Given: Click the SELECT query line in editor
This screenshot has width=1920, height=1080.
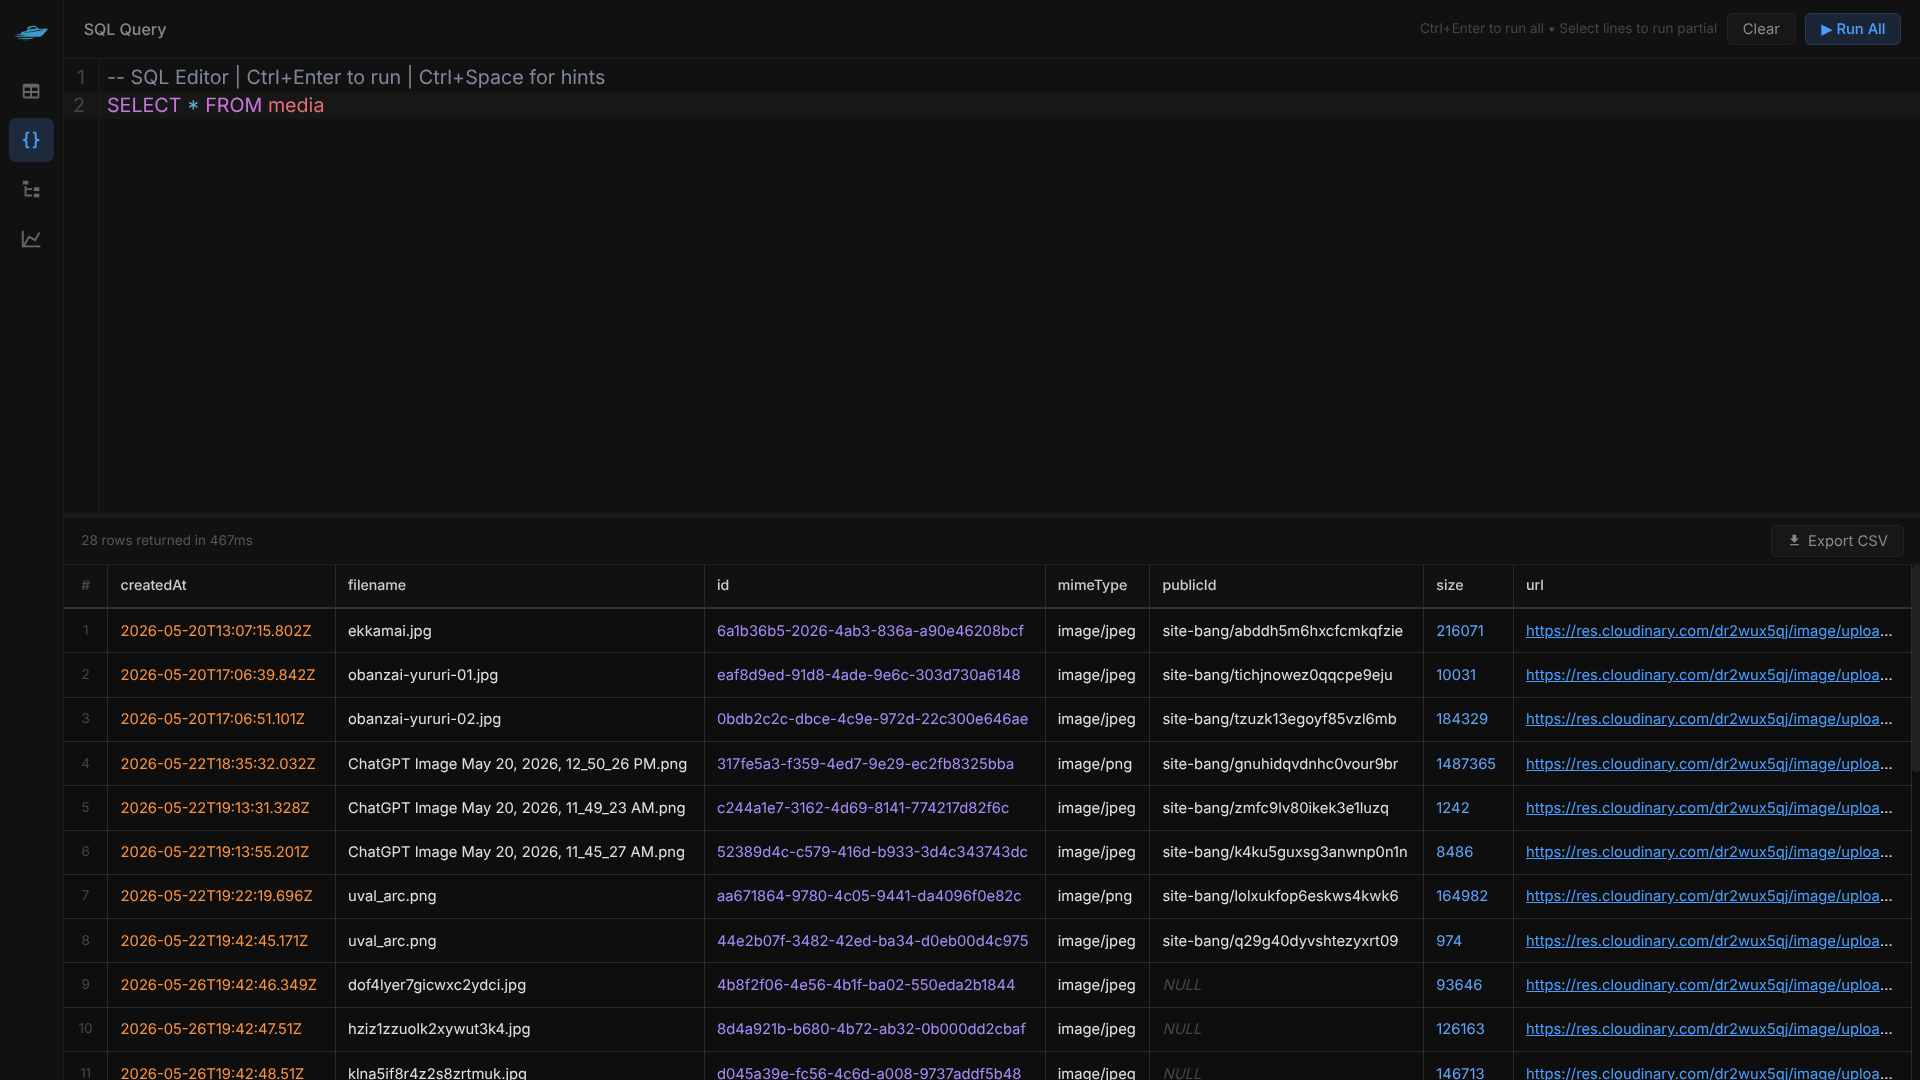Looking at the screenshot, I should tap(215, 105).
